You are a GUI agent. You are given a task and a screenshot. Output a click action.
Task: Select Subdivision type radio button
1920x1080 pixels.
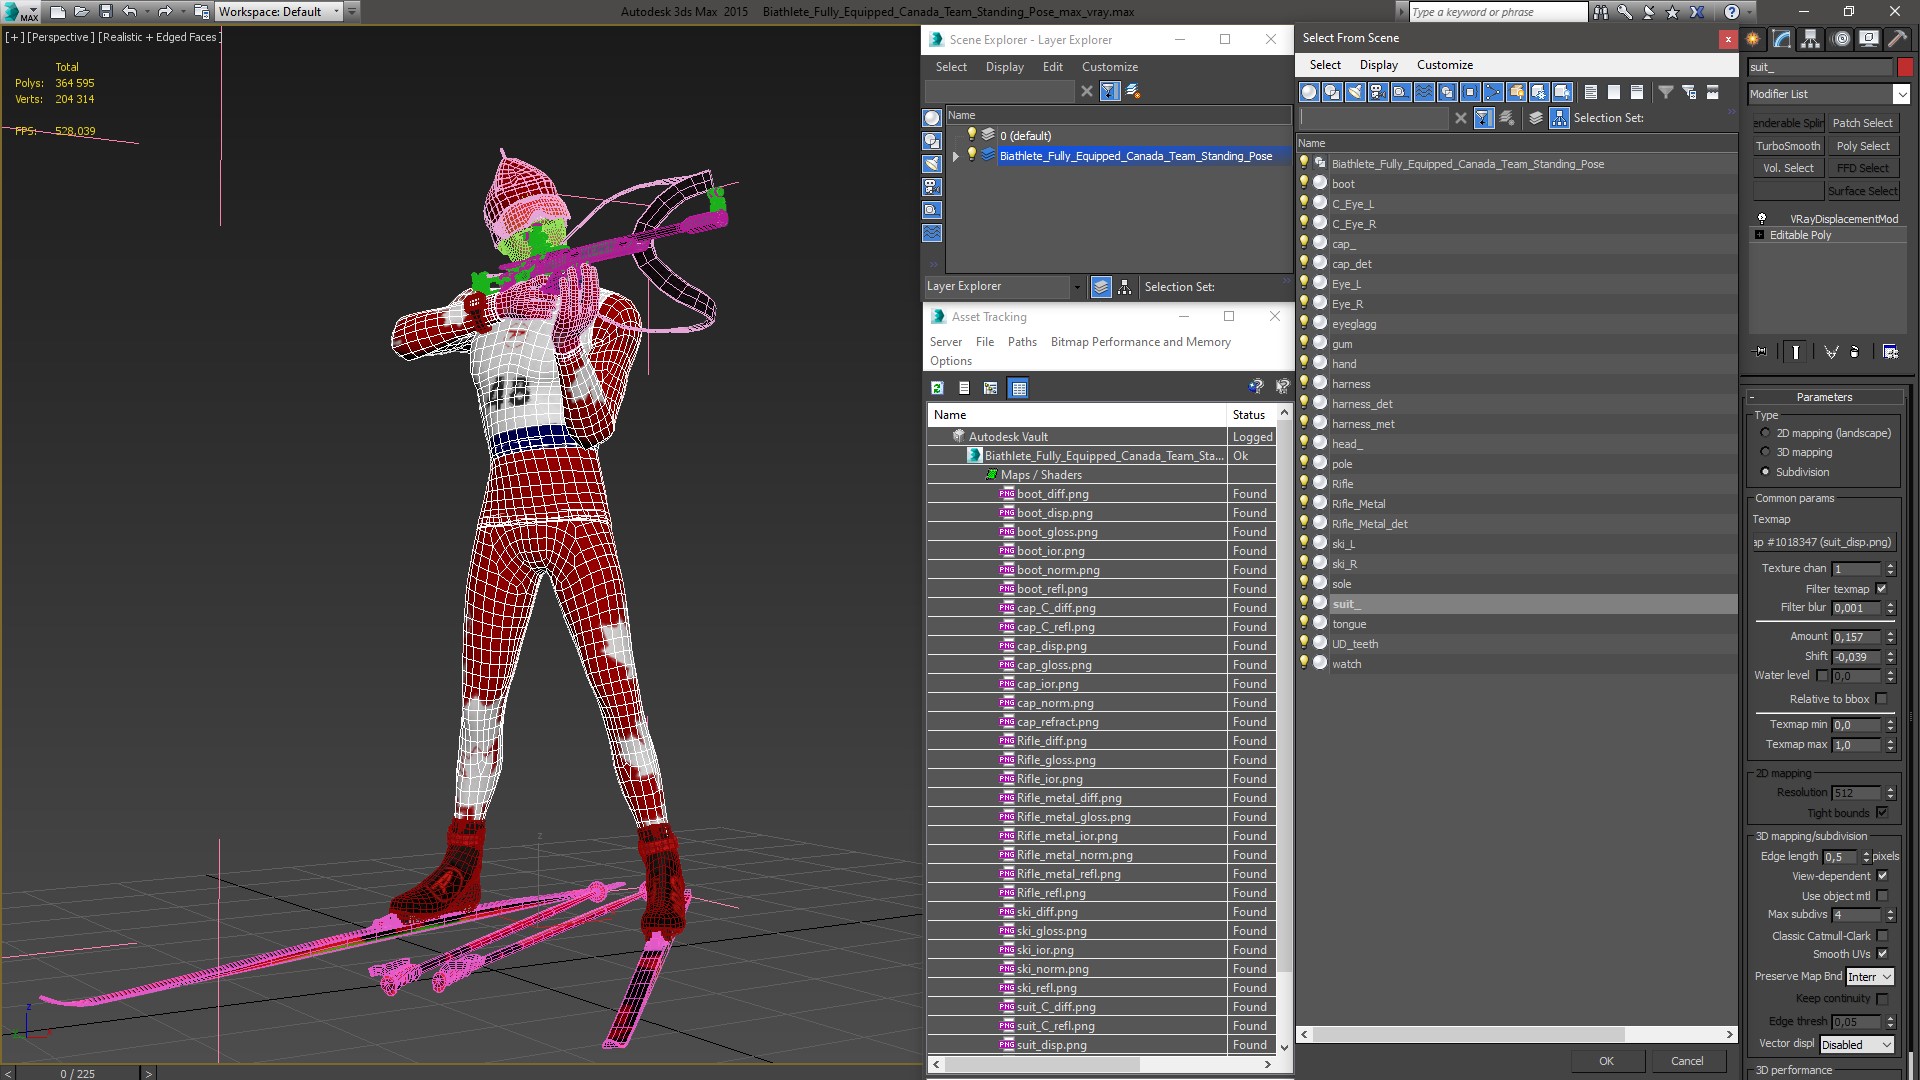click(x=1765, y=472)
